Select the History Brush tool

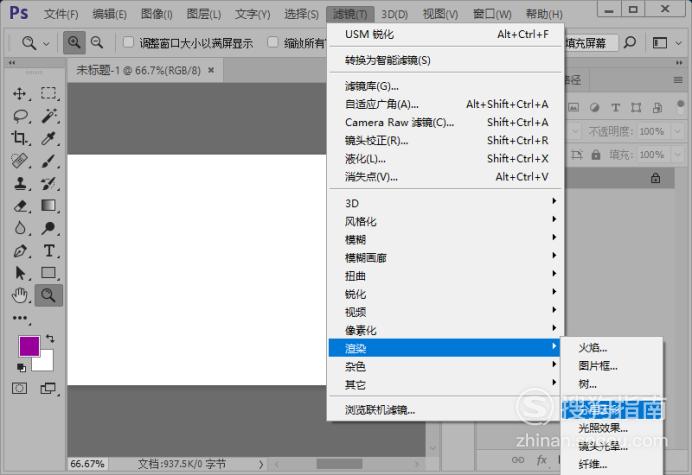[x=49, y=183]
